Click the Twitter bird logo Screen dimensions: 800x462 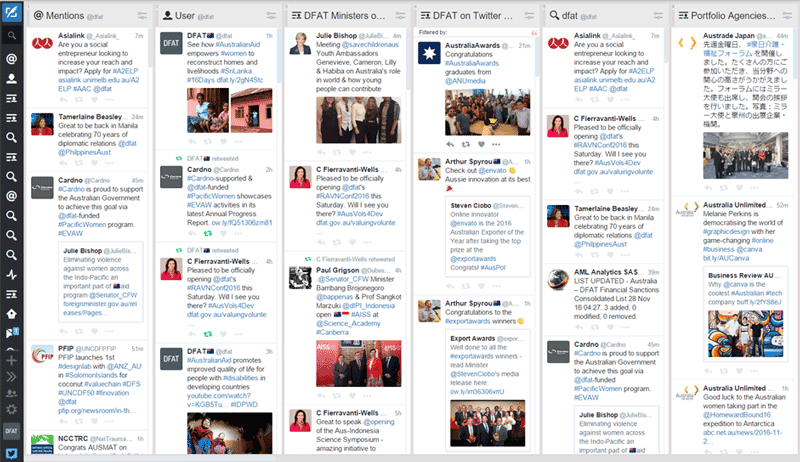click(11, 453)
